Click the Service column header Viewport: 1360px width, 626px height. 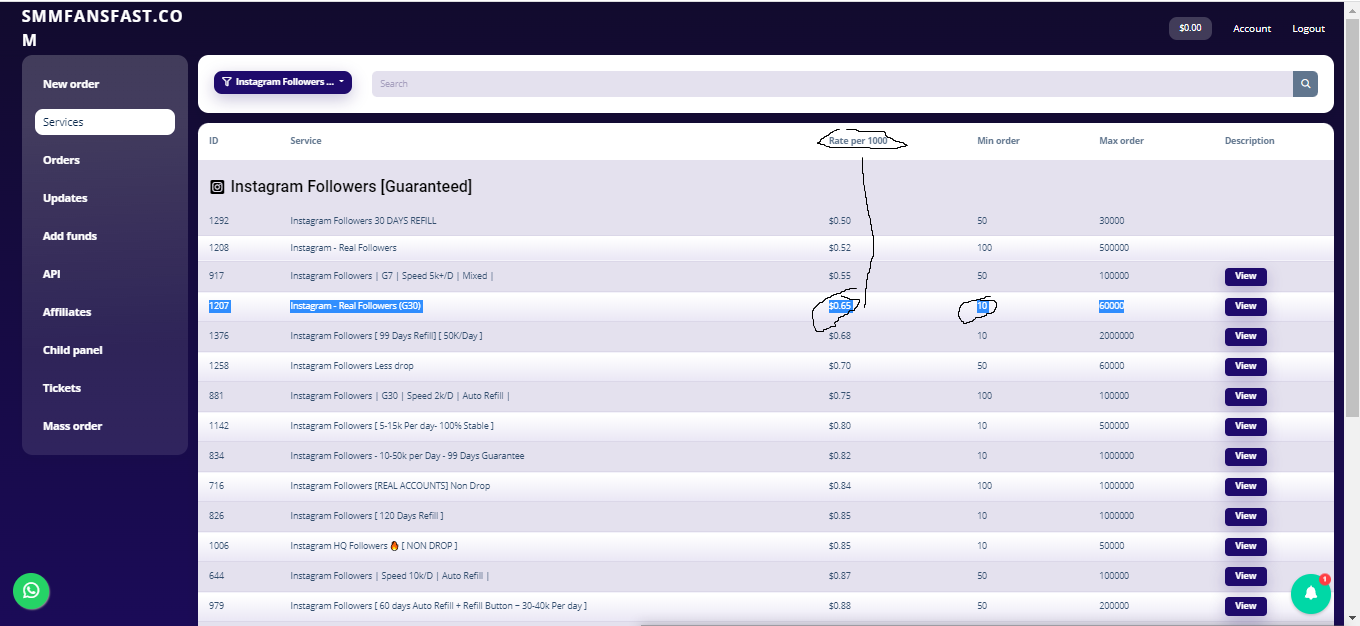tap(306, 141)
